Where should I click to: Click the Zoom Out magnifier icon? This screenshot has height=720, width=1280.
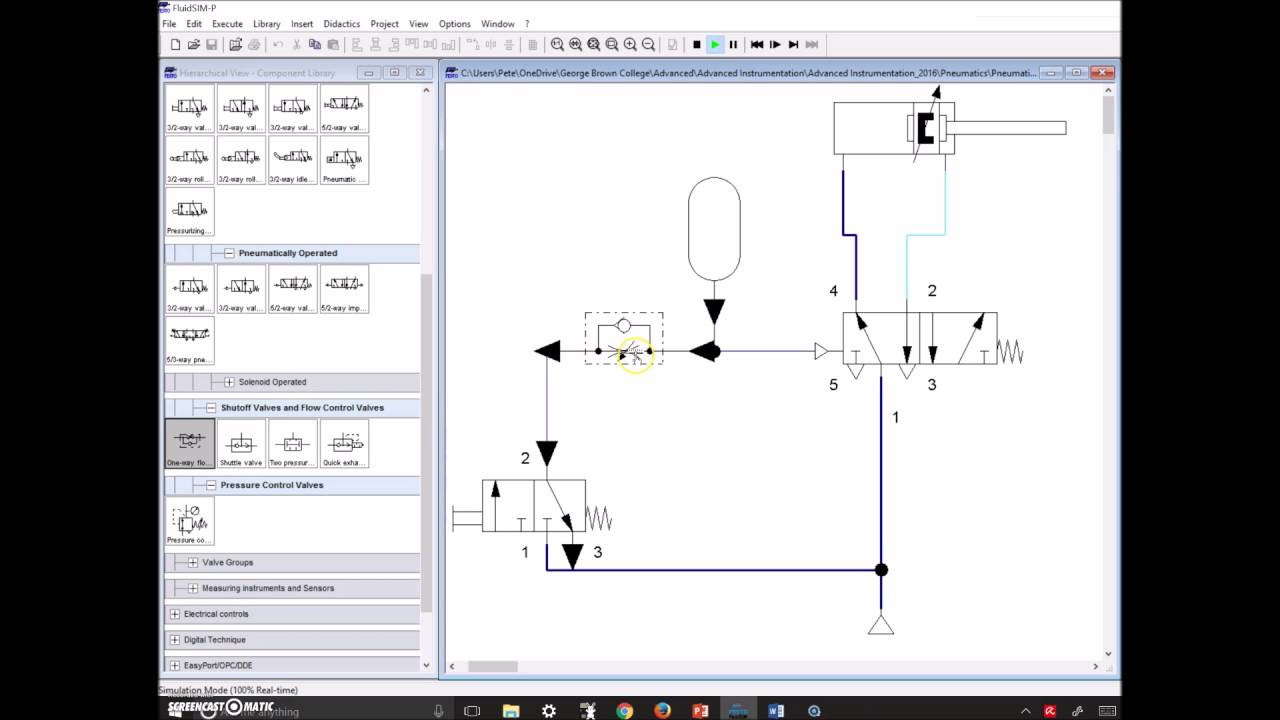click(648, 44)
